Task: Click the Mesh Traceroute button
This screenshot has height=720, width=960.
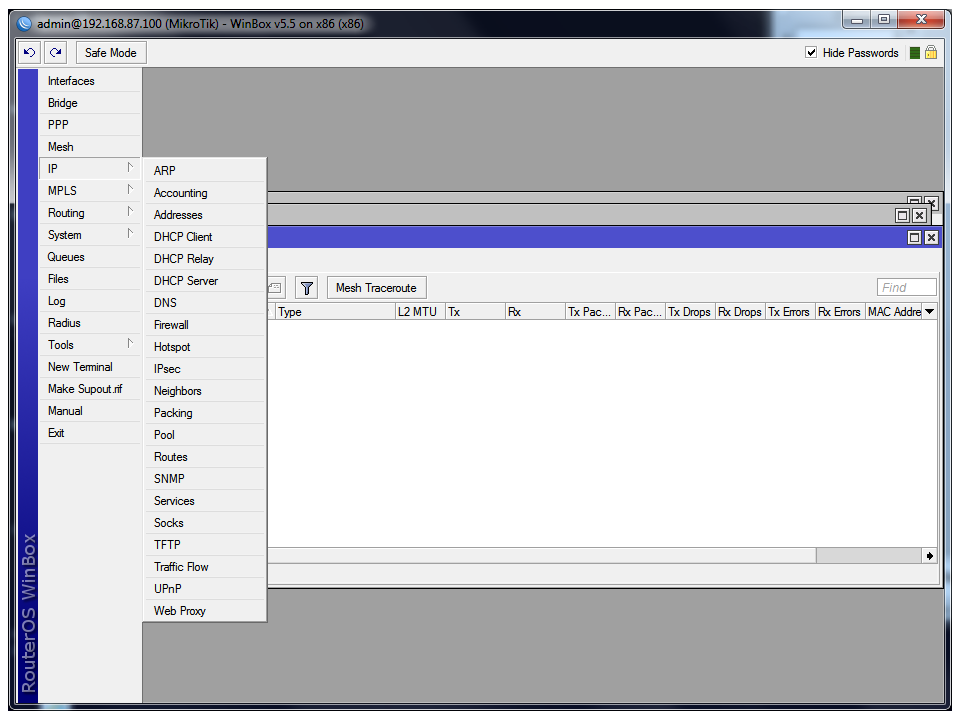Action: [x=376, y=288]
